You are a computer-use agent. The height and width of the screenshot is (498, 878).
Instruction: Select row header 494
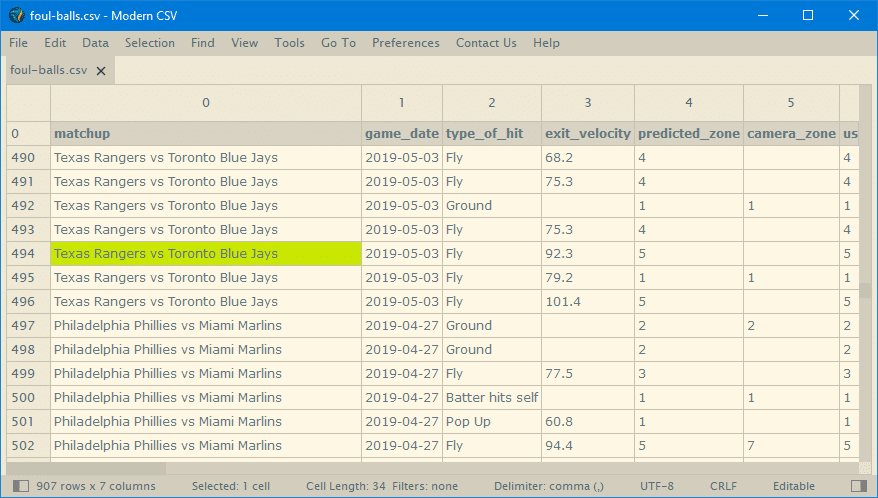(29, 254)
